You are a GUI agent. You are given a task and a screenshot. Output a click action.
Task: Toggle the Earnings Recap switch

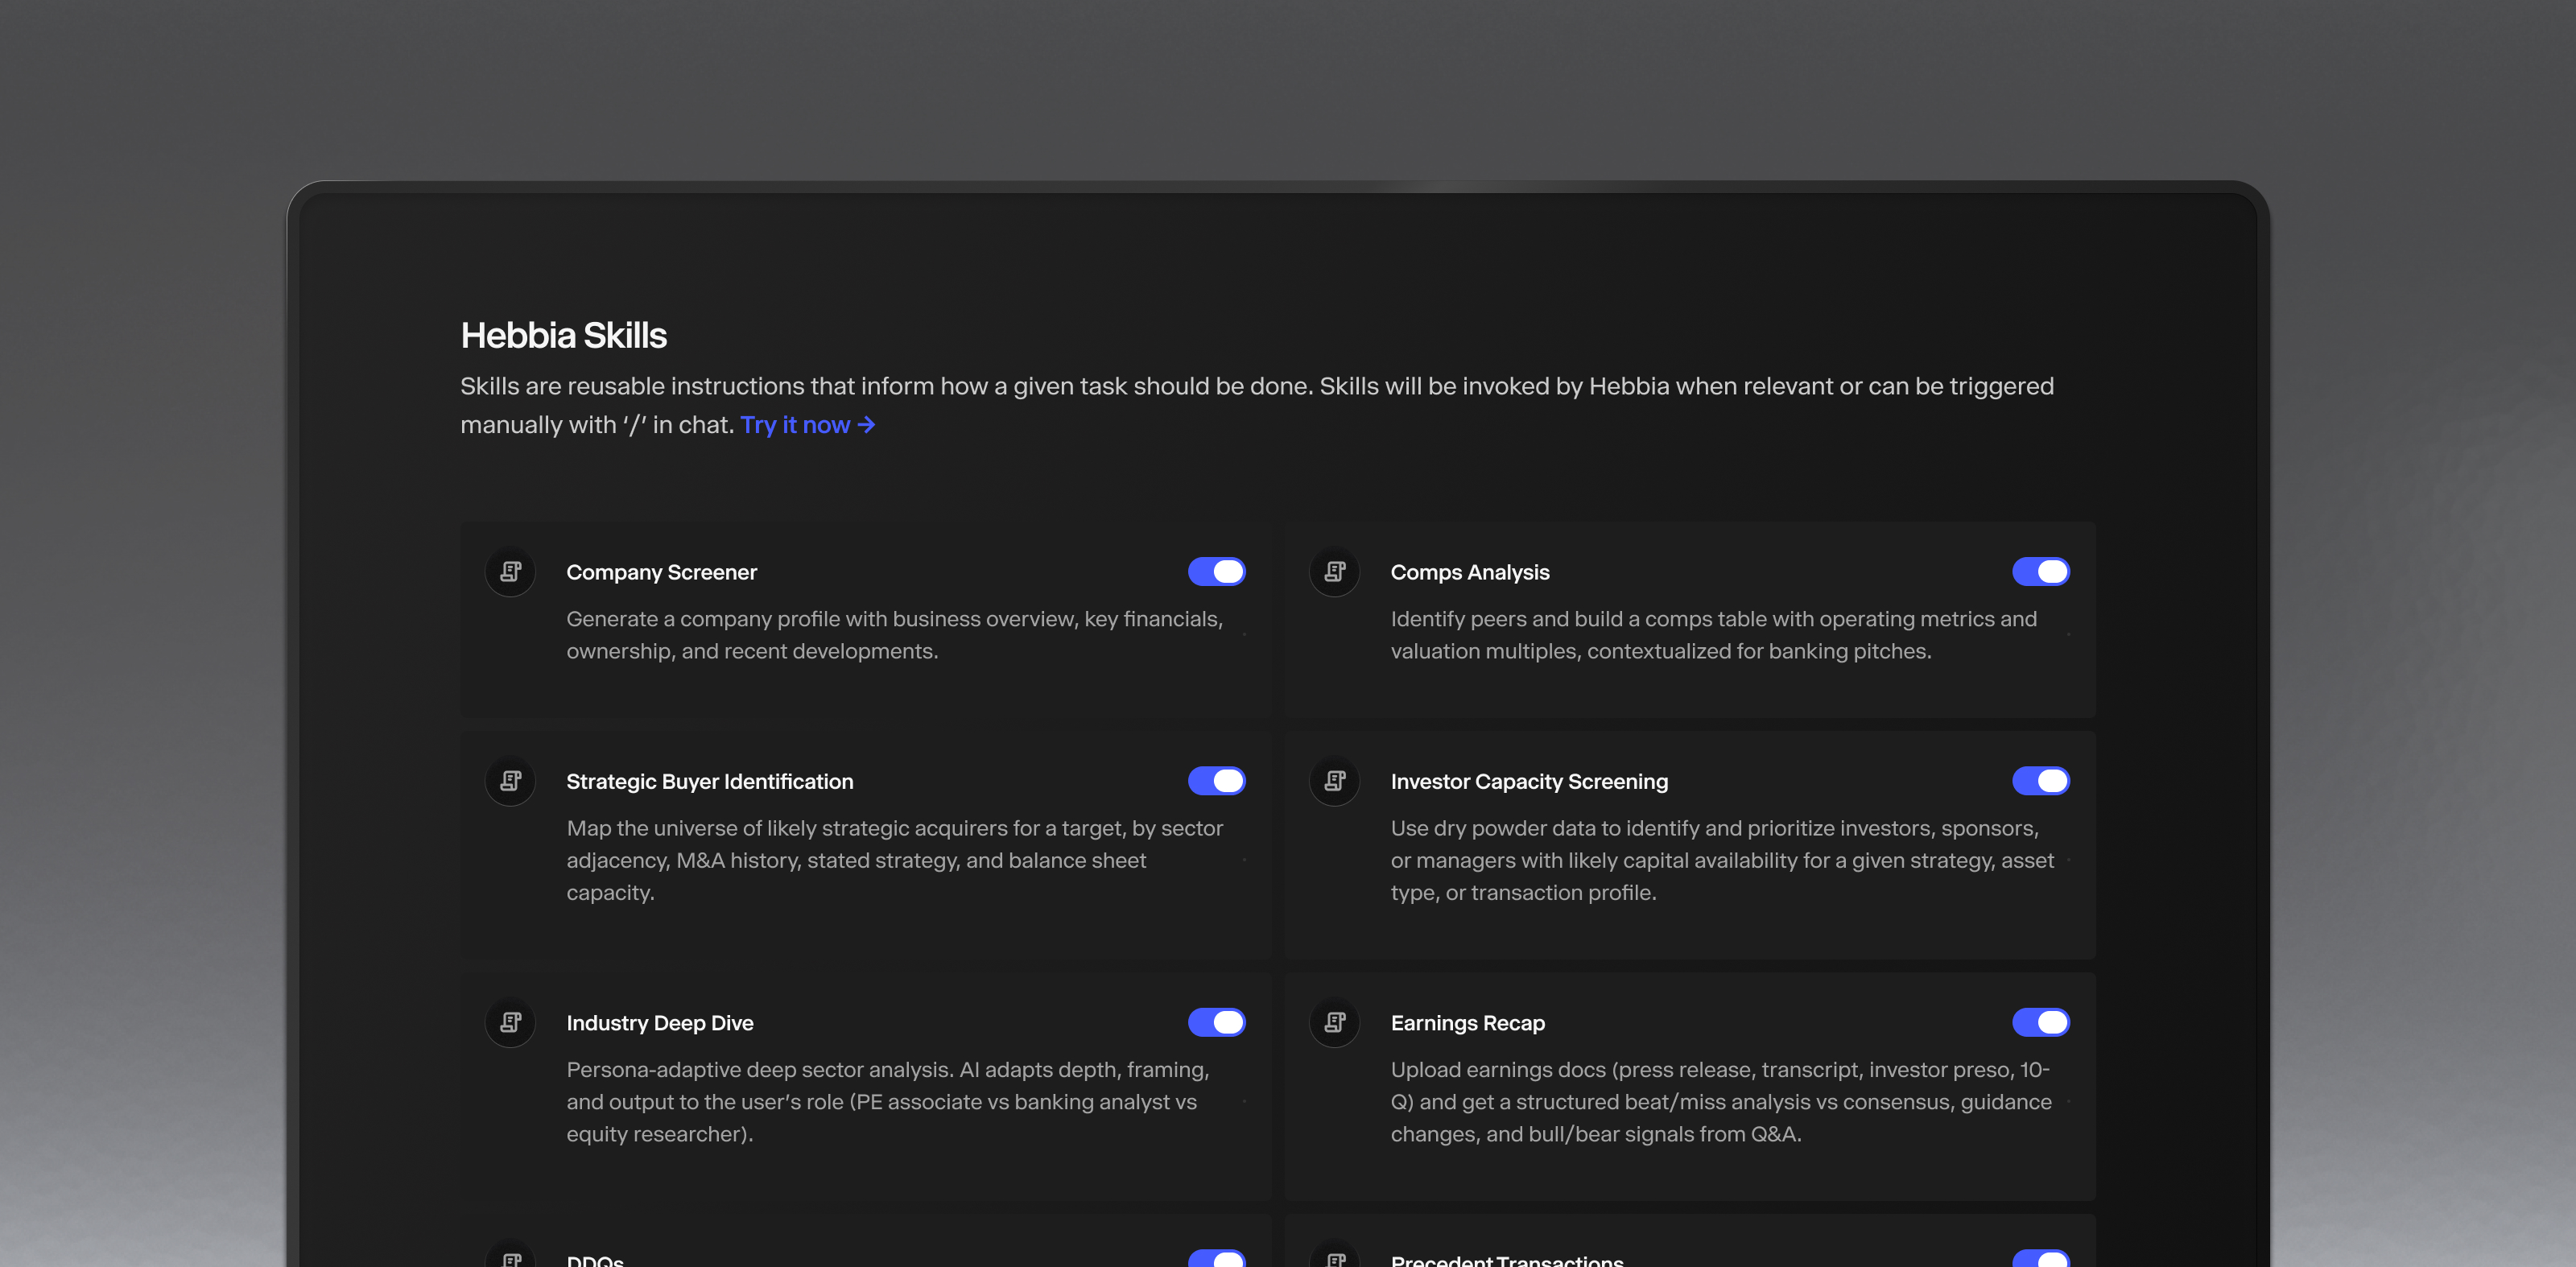coord(2040,1022)
